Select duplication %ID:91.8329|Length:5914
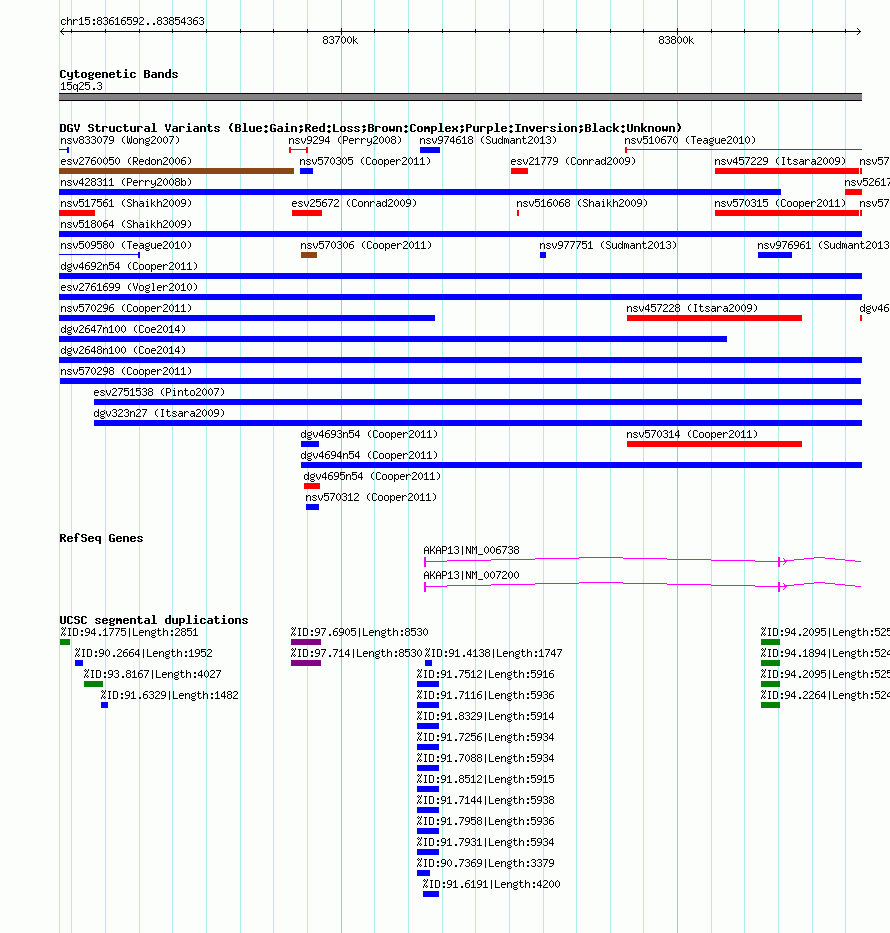 485,716
